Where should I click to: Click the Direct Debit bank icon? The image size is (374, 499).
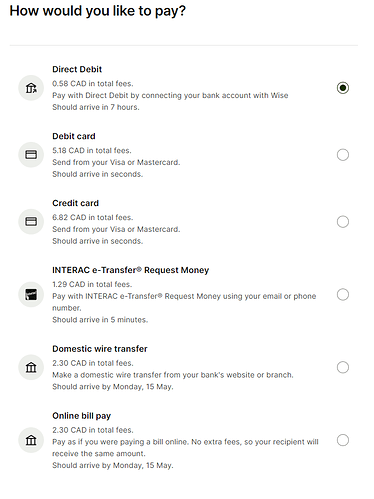click(x=31, y=88)
